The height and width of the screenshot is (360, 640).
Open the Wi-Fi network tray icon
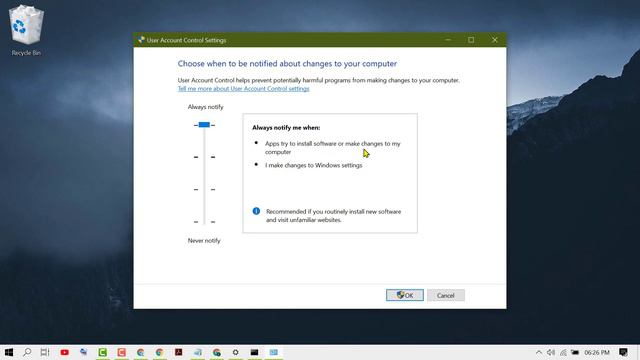click(x=563, y=352)
